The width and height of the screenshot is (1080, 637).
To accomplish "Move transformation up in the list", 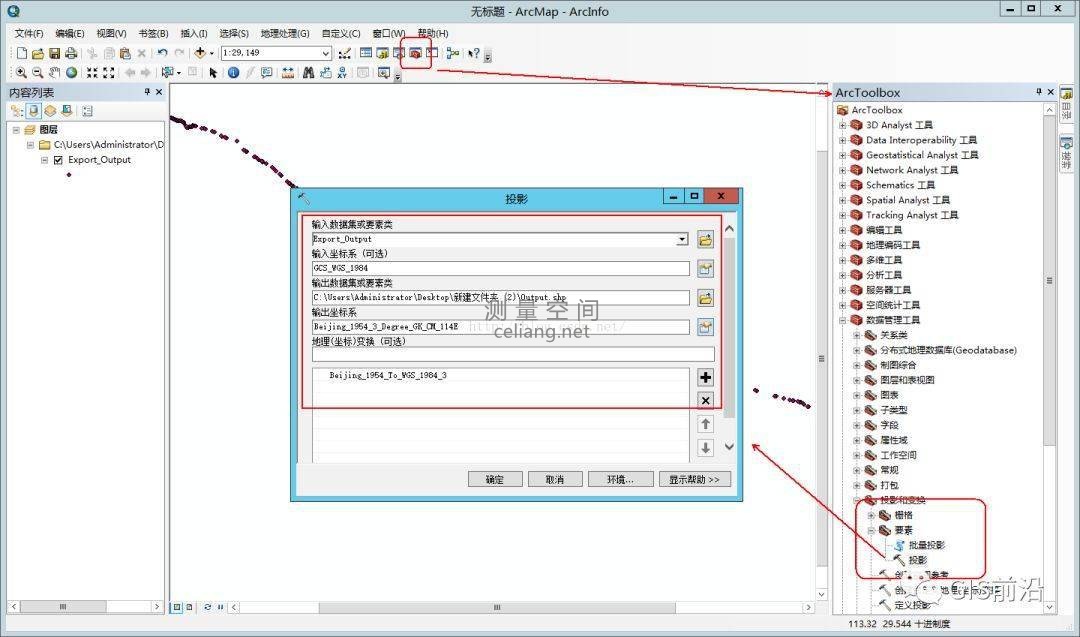I will coord(705,424).
